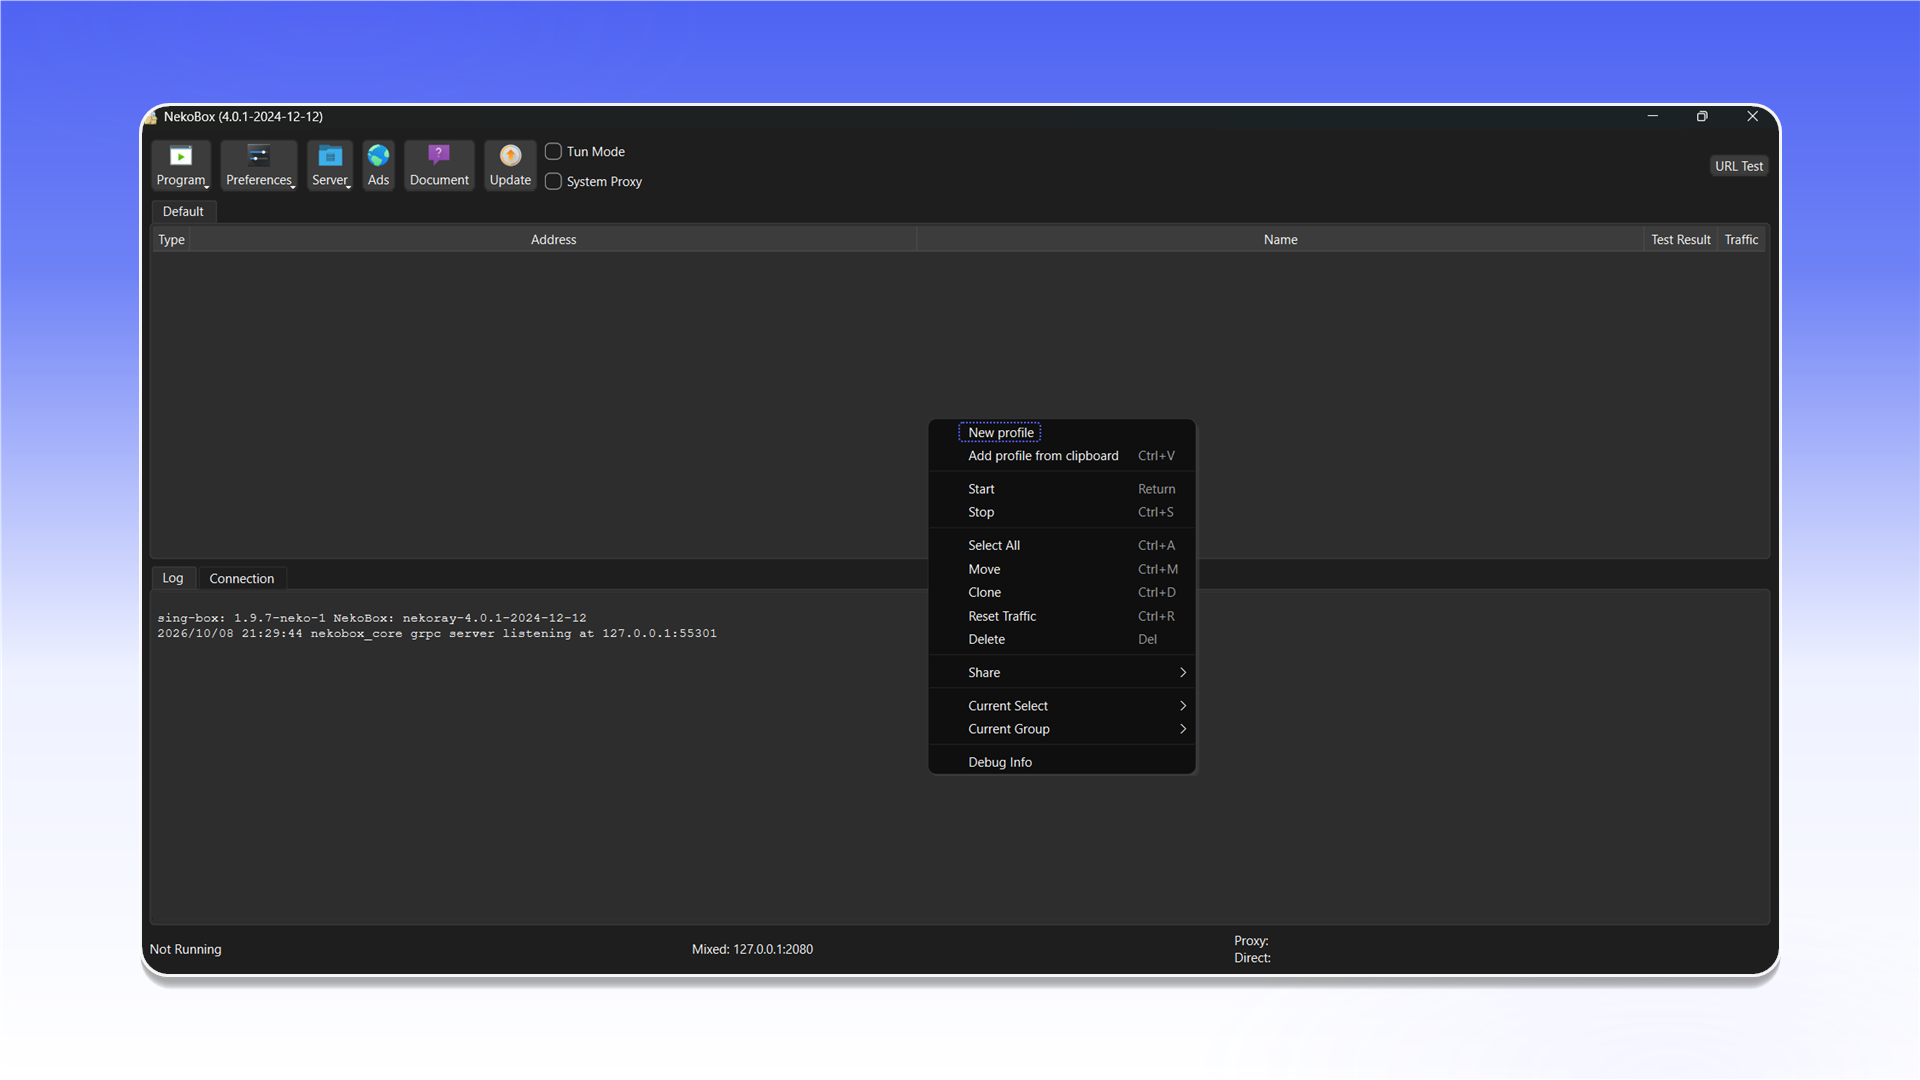
Task: Select the Default group tab
Action: (183, 211)
